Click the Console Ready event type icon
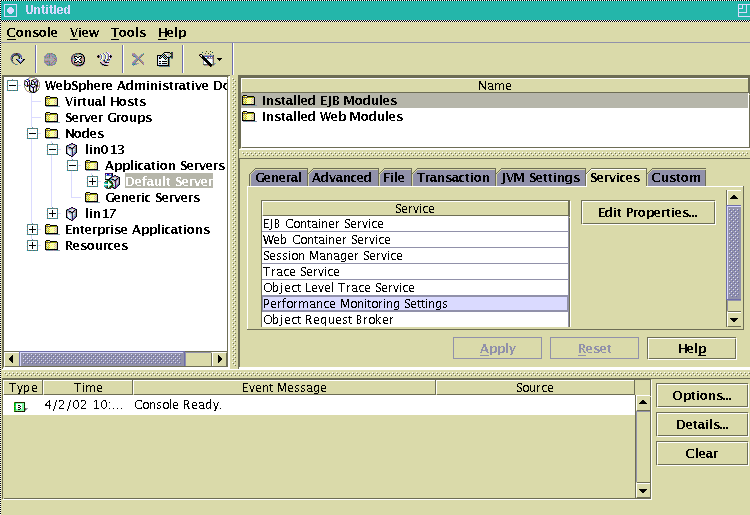750x515 pixels. 20,406
